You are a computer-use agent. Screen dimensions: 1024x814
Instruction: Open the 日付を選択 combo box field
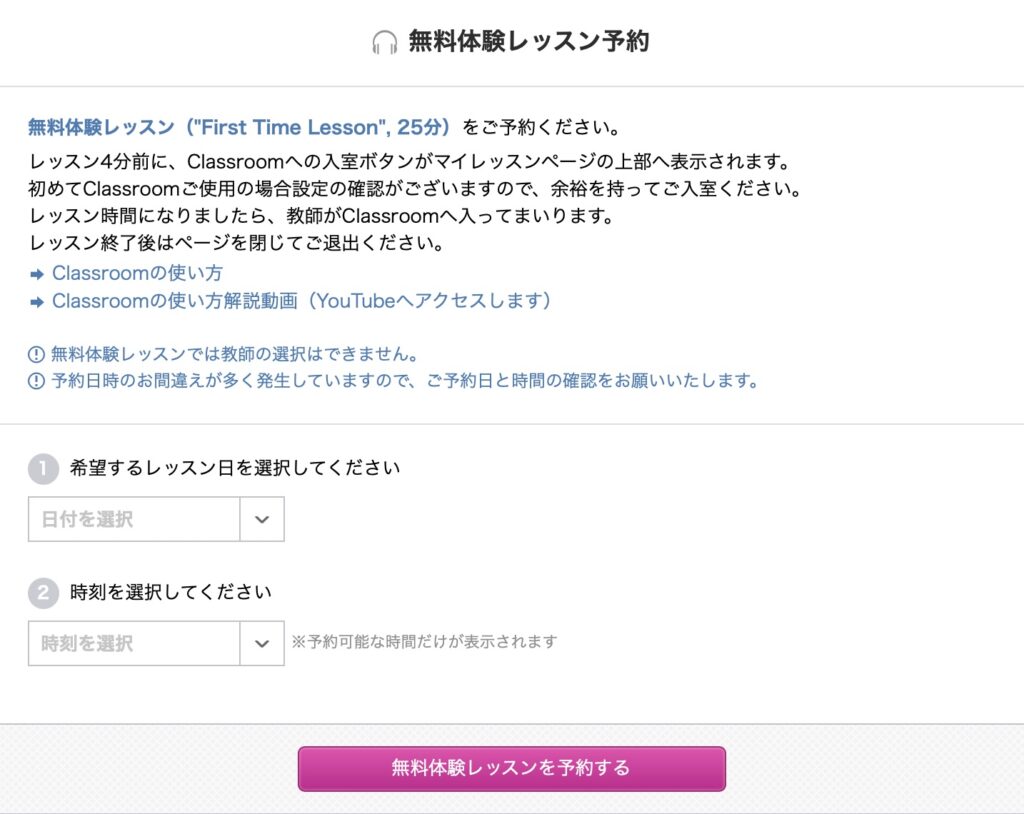(x=156, y=519)
